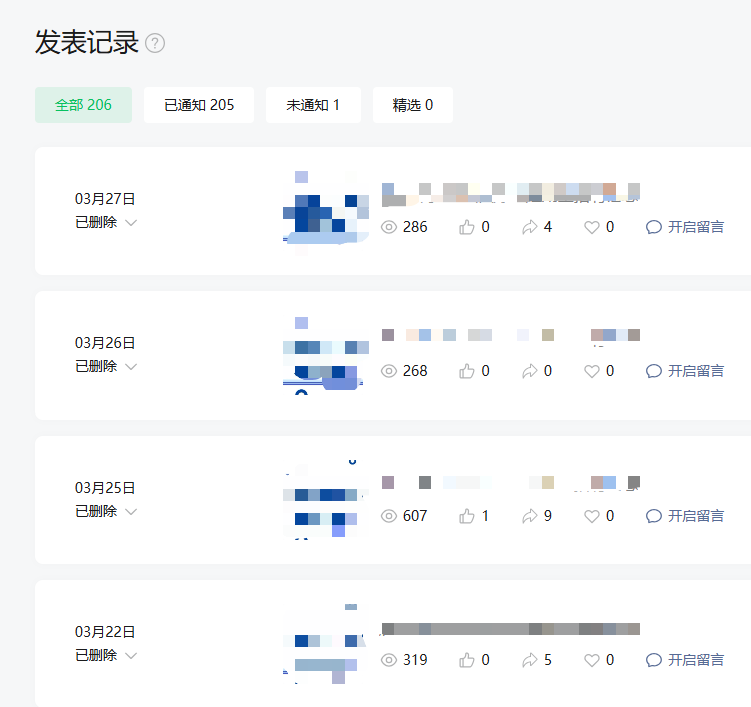Click the views eye icon showing 268
The image size is (751, 707).
point(389,371)
